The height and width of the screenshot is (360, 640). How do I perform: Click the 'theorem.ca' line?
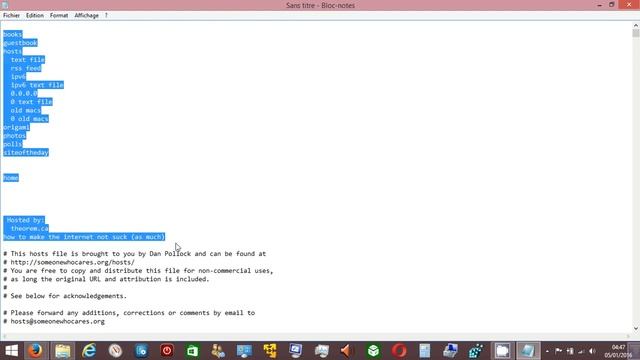coord(30,229)
